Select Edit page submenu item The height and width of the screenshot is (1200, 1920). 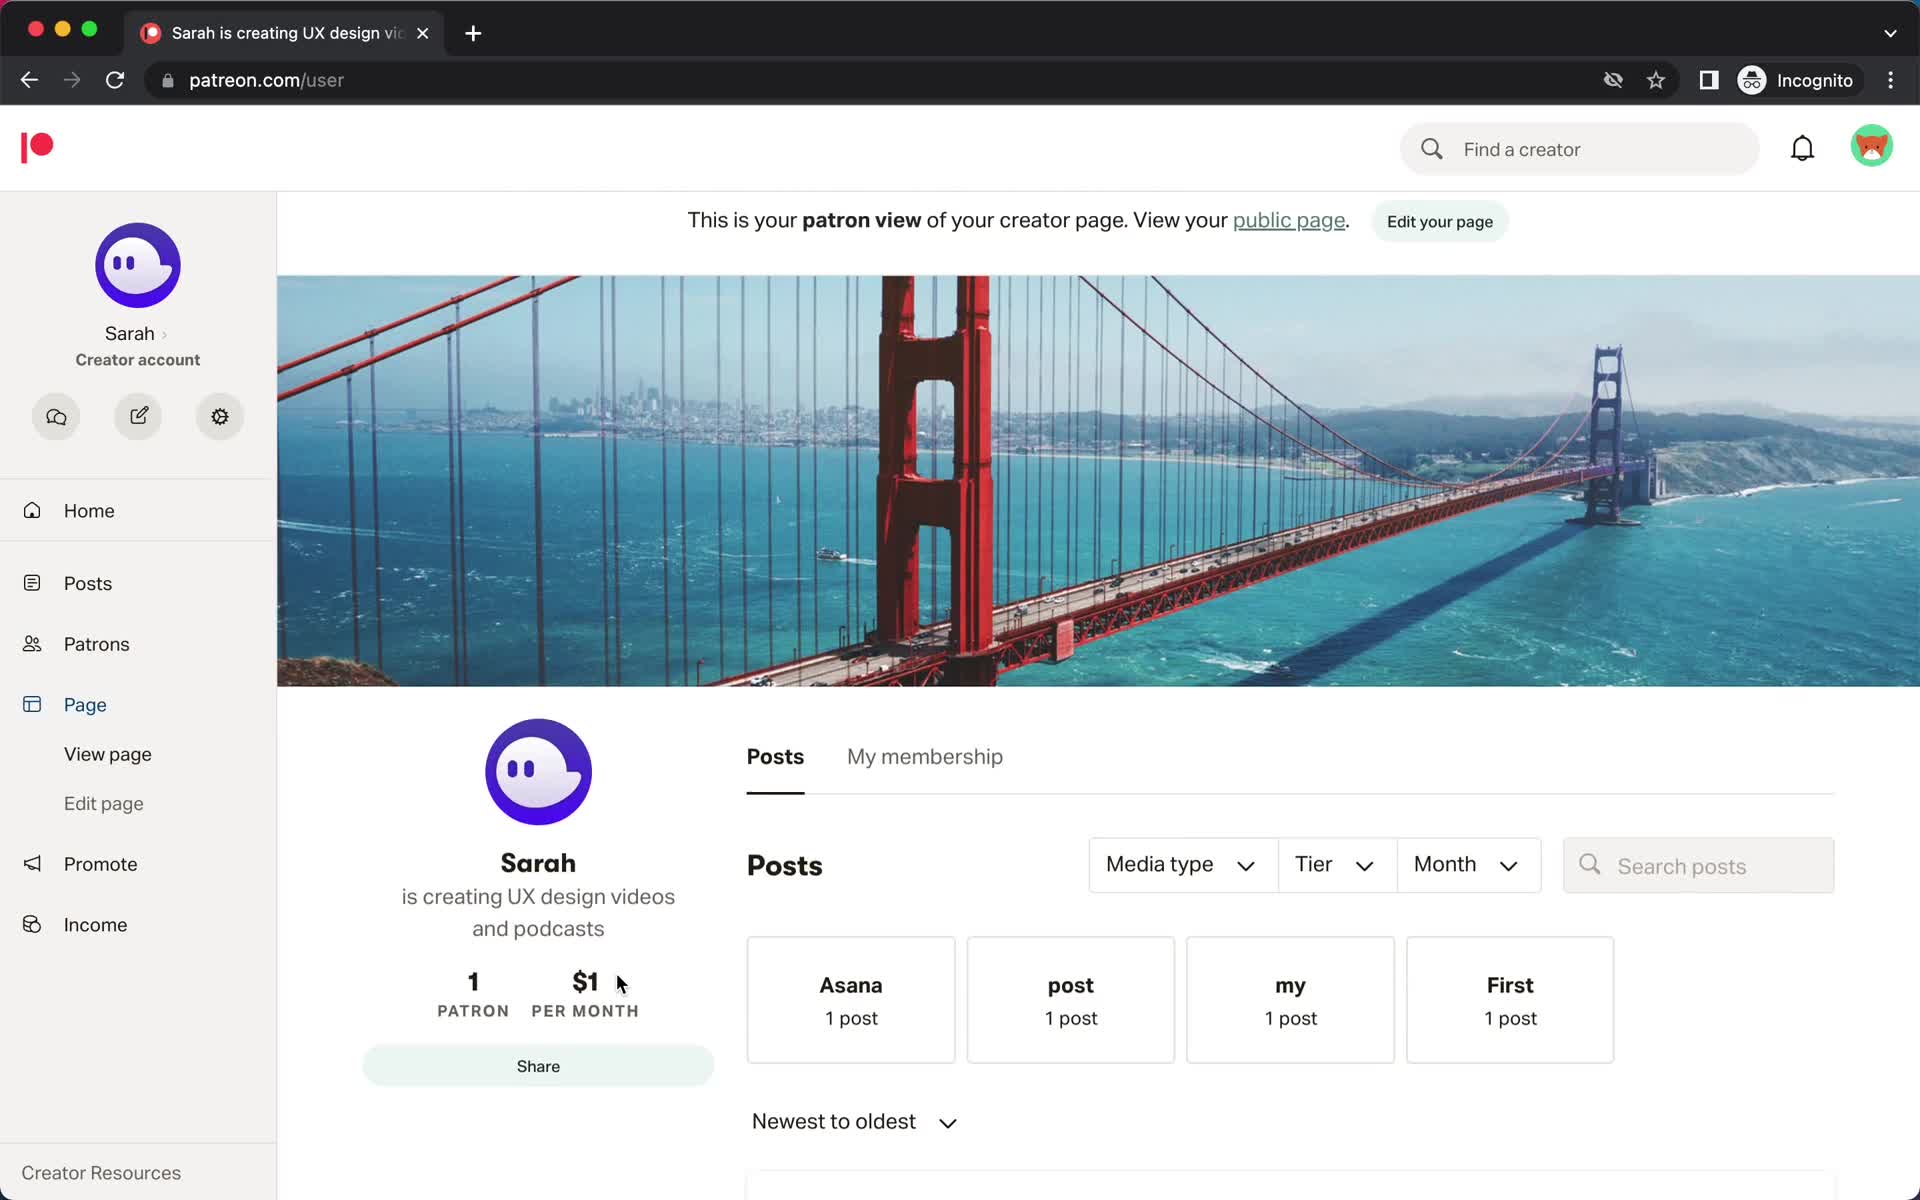tap(104, 804)
